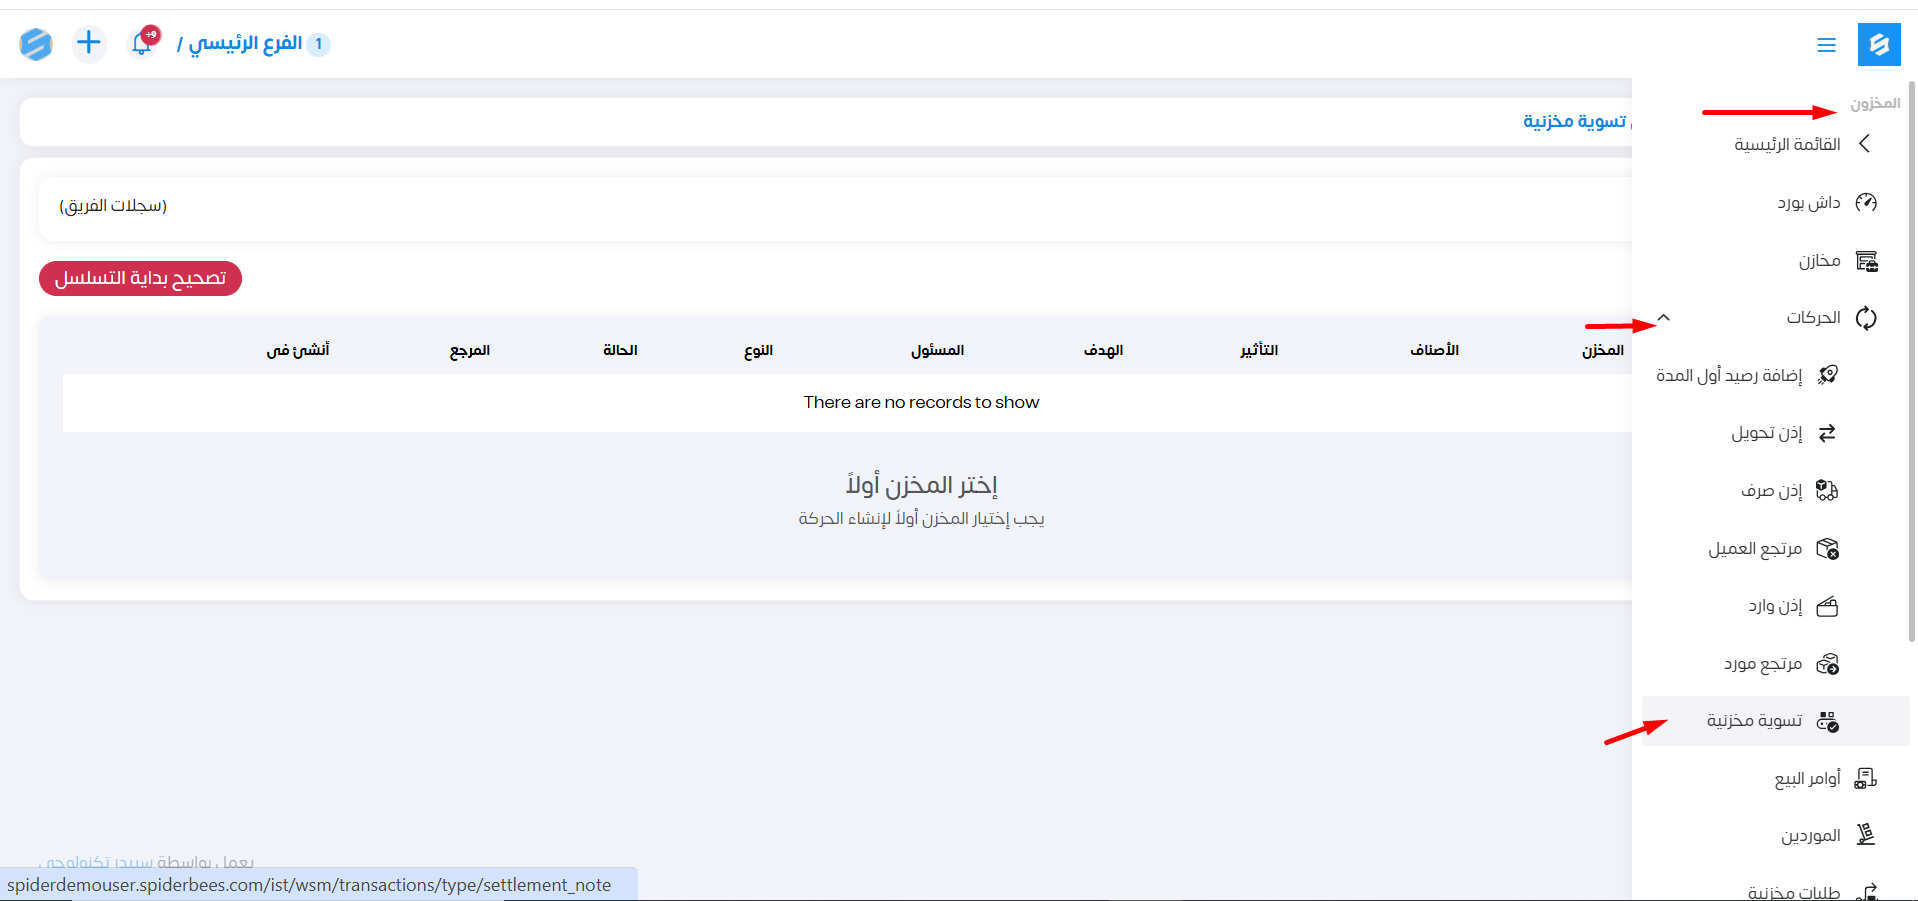Toggle the hamburger sidebar menu

pyautogui.click(x=1826, y=45)
